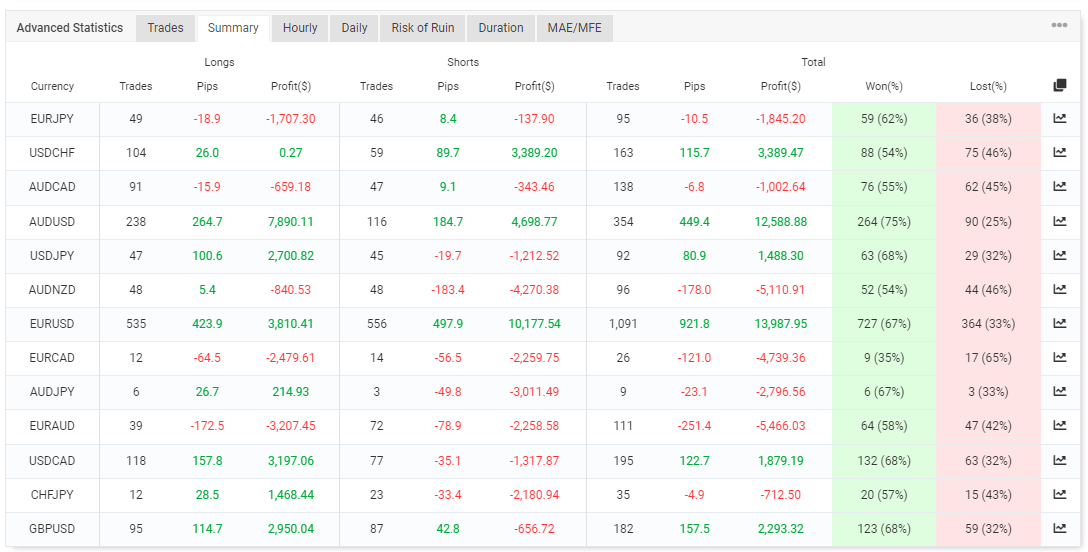This screenshot has height=552, width=1088.
Task: Click shorts profit value 10,177.54
Action: pos(534,324)
